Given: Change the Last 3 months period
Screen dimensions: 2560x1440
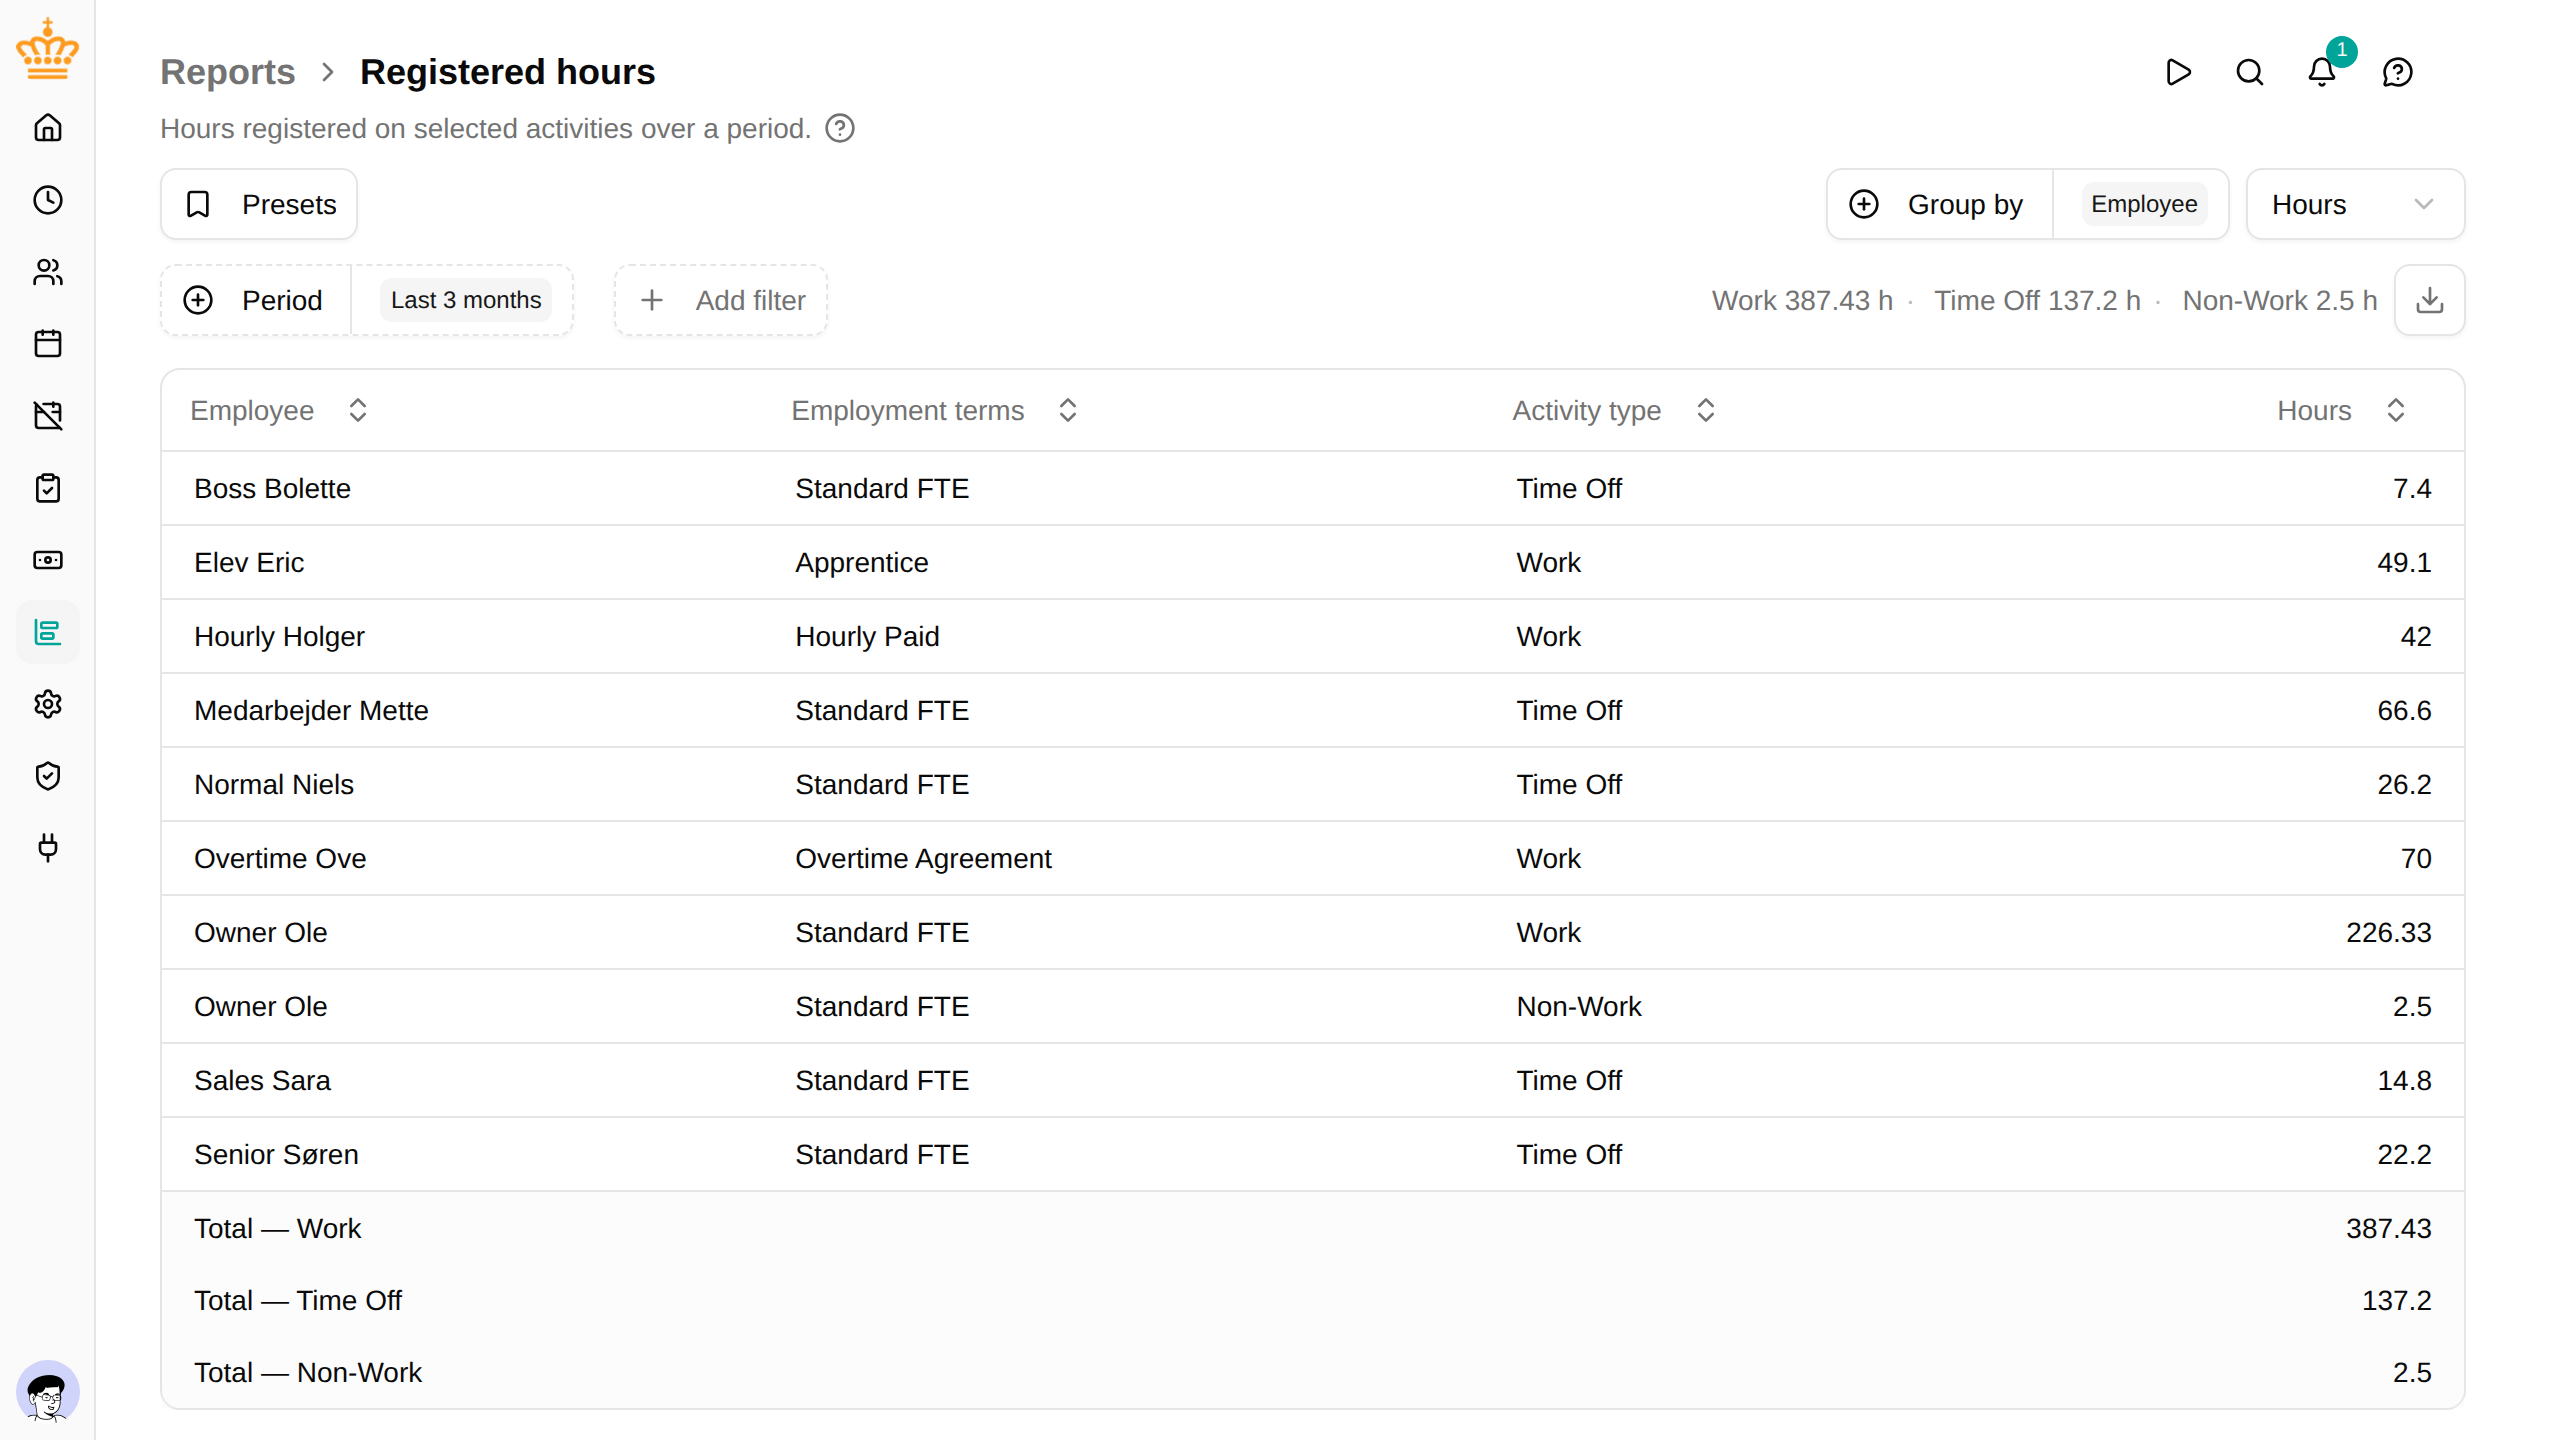Looking at the screenshot, I should click(466, 300).
